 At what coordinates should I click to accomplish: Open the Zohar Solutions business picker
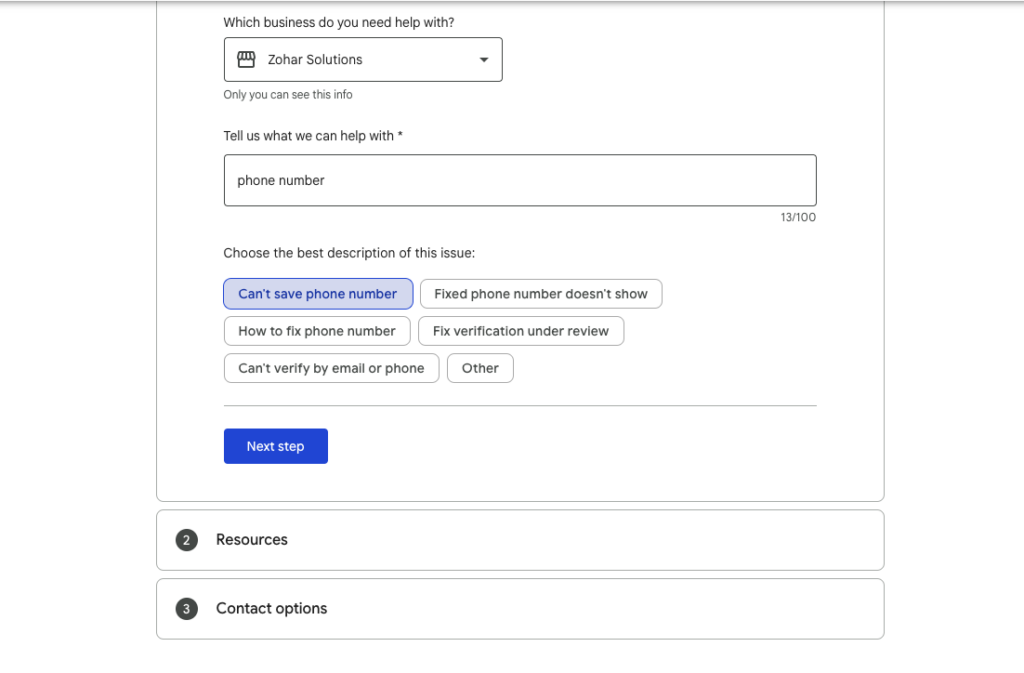click(362, 59)
